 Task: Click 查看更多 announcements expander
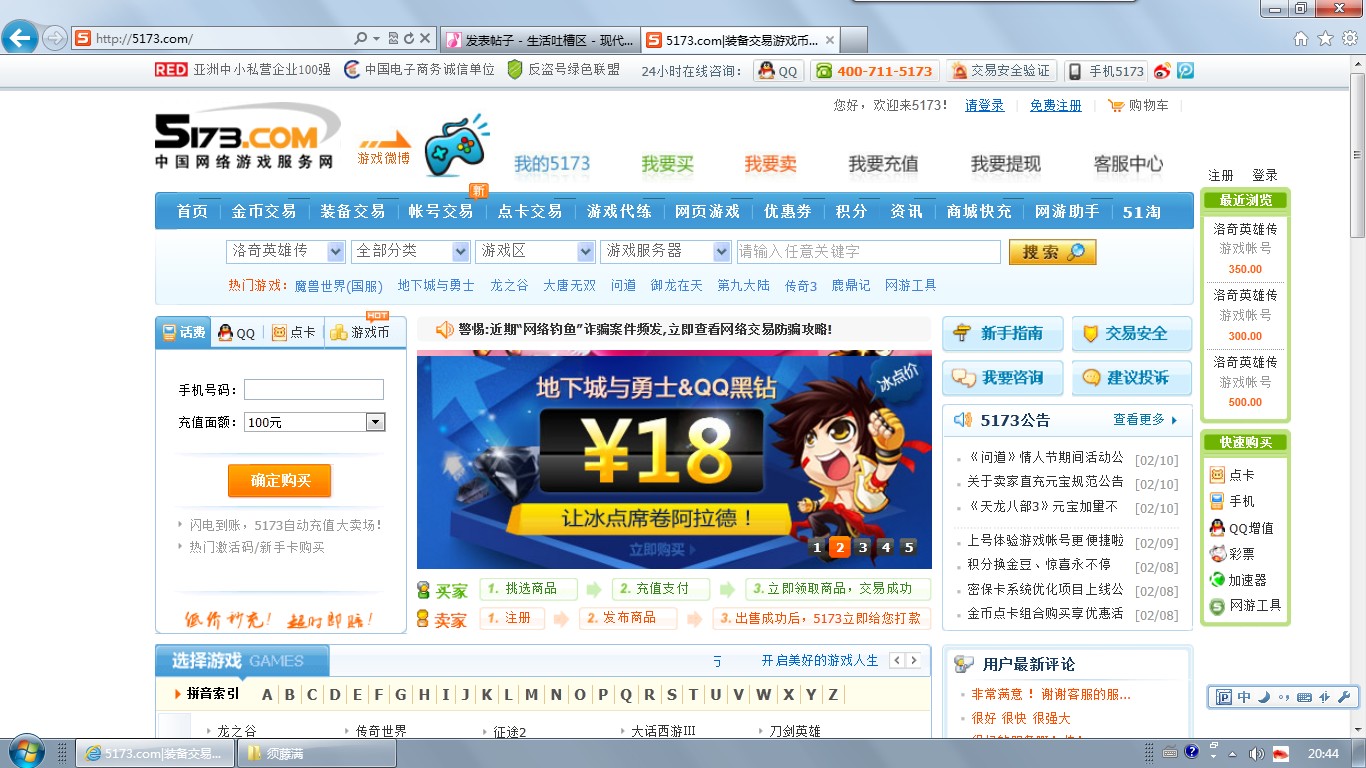tap(1146, 420)
